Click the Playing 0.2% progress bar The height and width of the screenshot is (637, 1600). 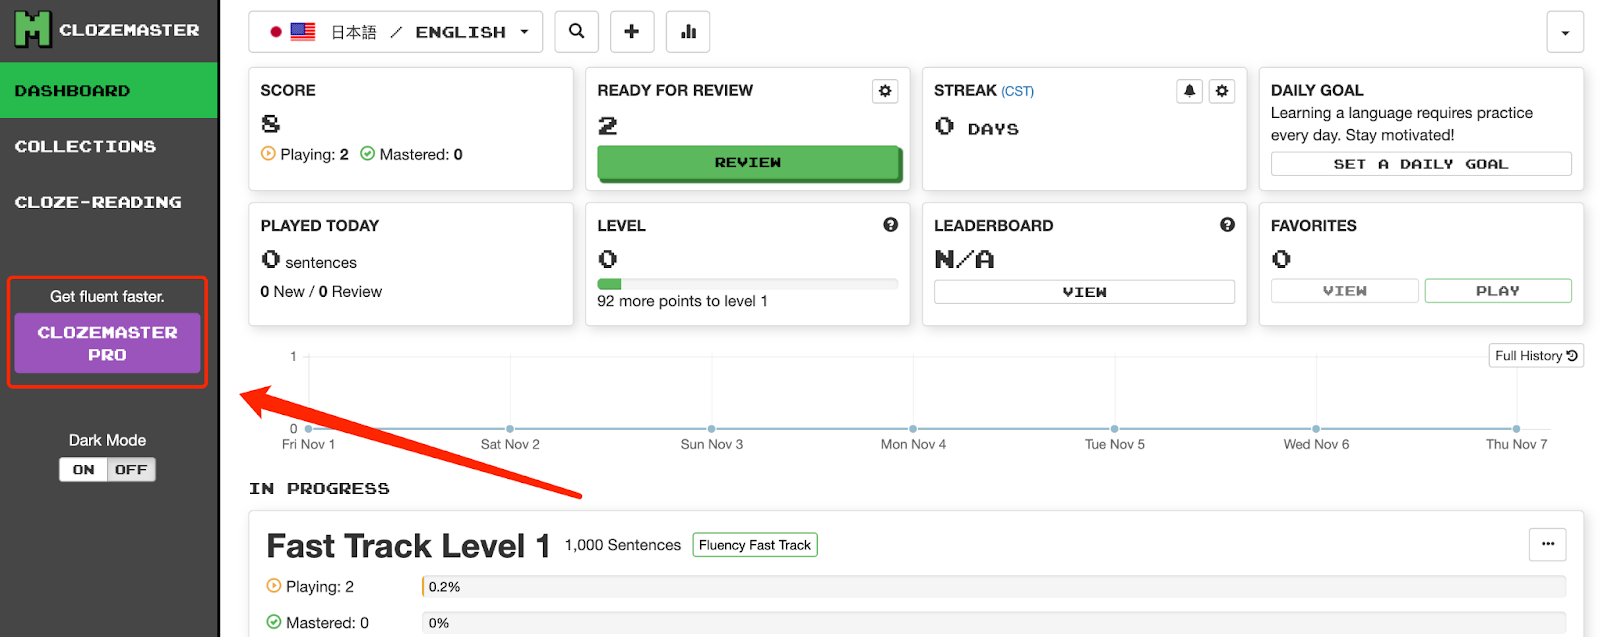(x=994, y=587)
